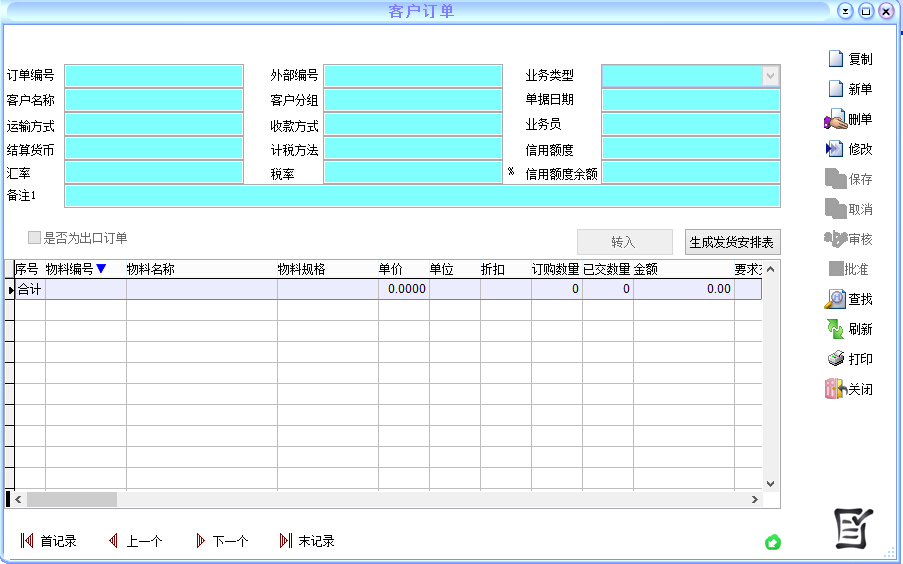Click the 复制 (Copy) icon

(836, 59)
